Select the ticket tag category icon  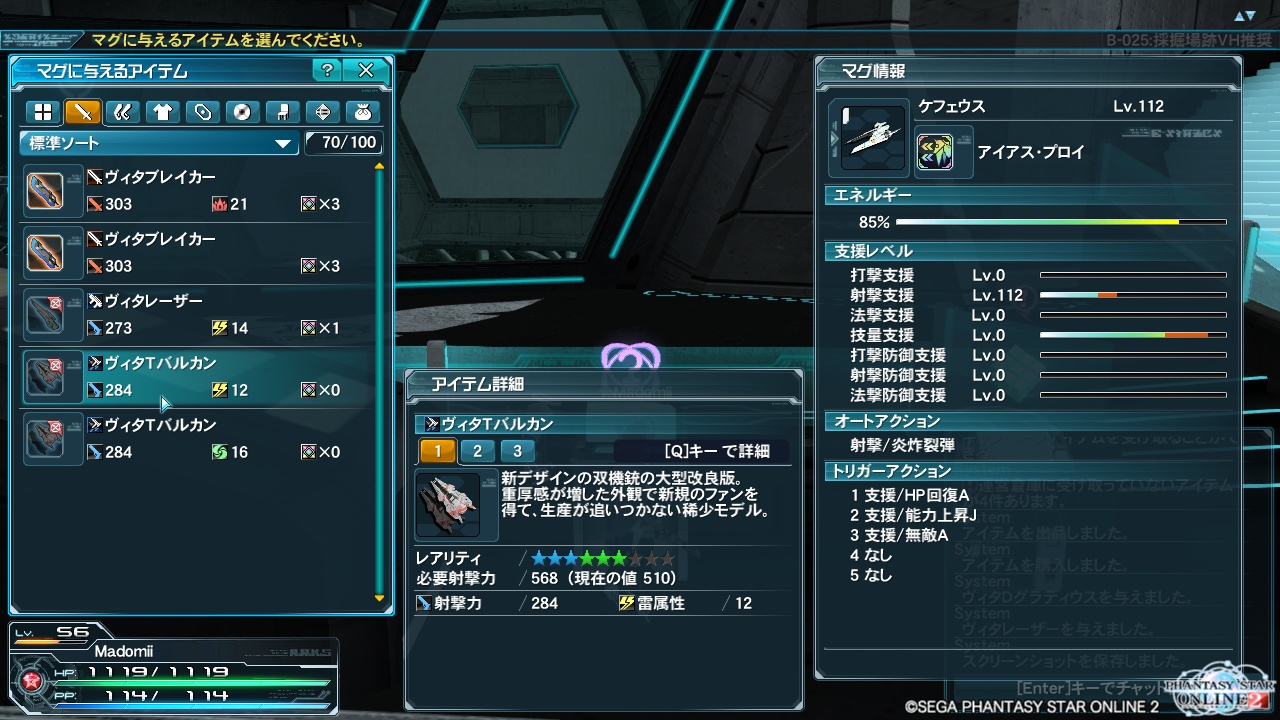coord(203,112)
